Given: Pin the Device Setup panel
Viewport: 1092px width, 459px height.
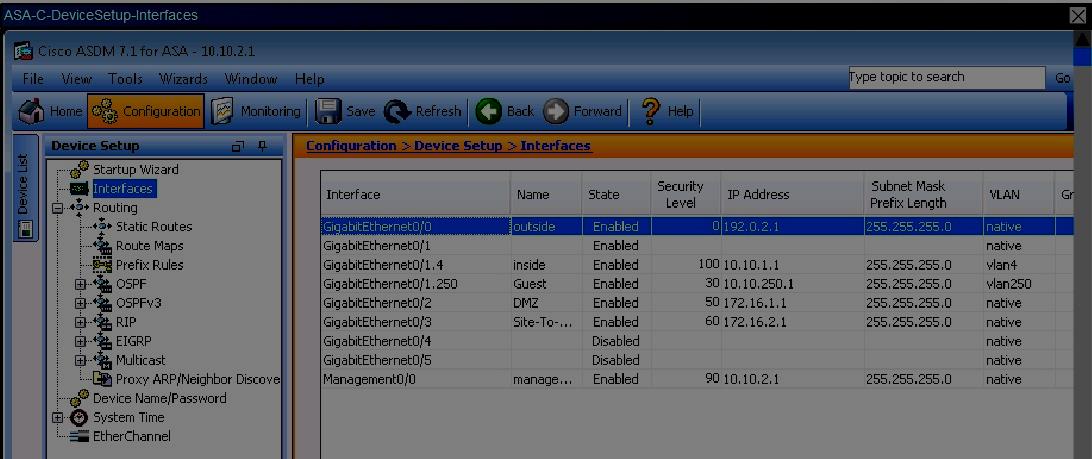Looking at the screenshot, I should coord(263,146).
